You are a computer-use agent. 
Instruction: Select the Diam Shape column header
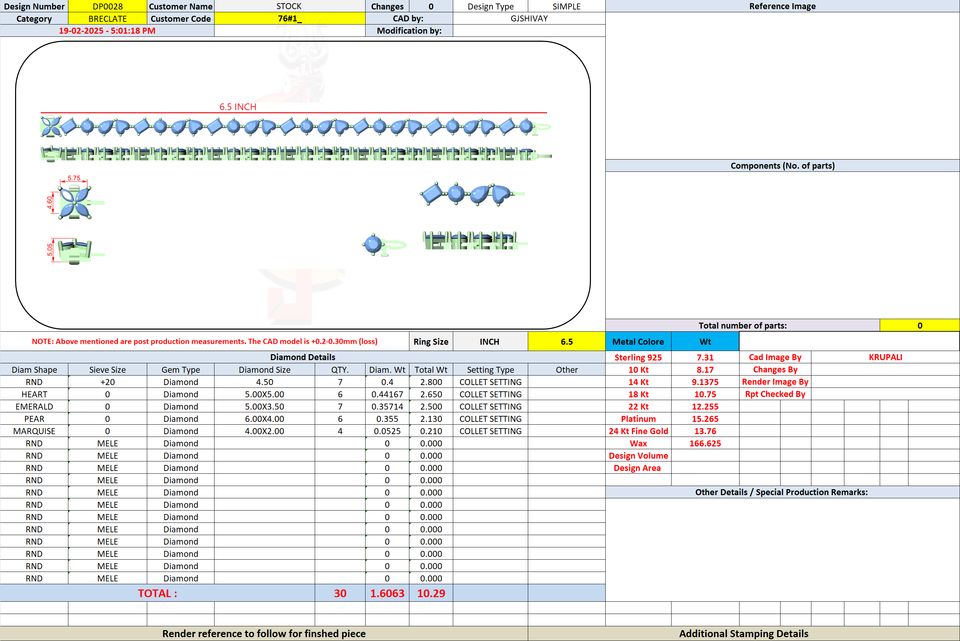[x=34, y=370]
